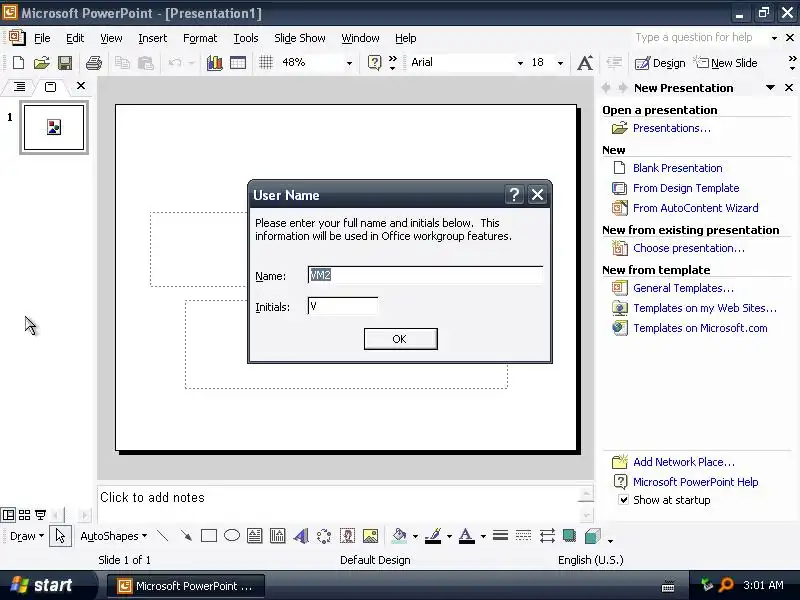Click the Initials input field

pos(343,306)
